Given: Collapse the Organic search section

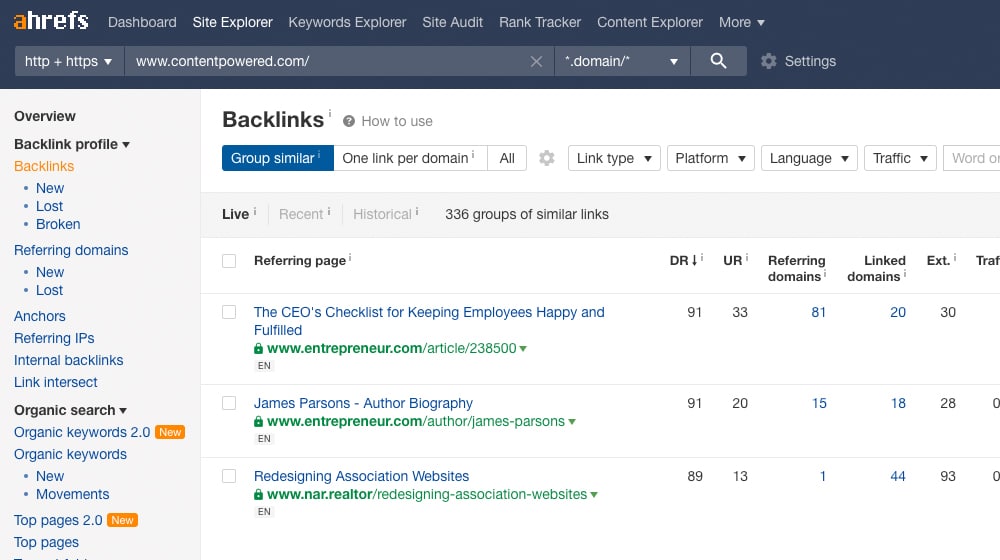Looking at the screenshot, I should pos(70,410).
